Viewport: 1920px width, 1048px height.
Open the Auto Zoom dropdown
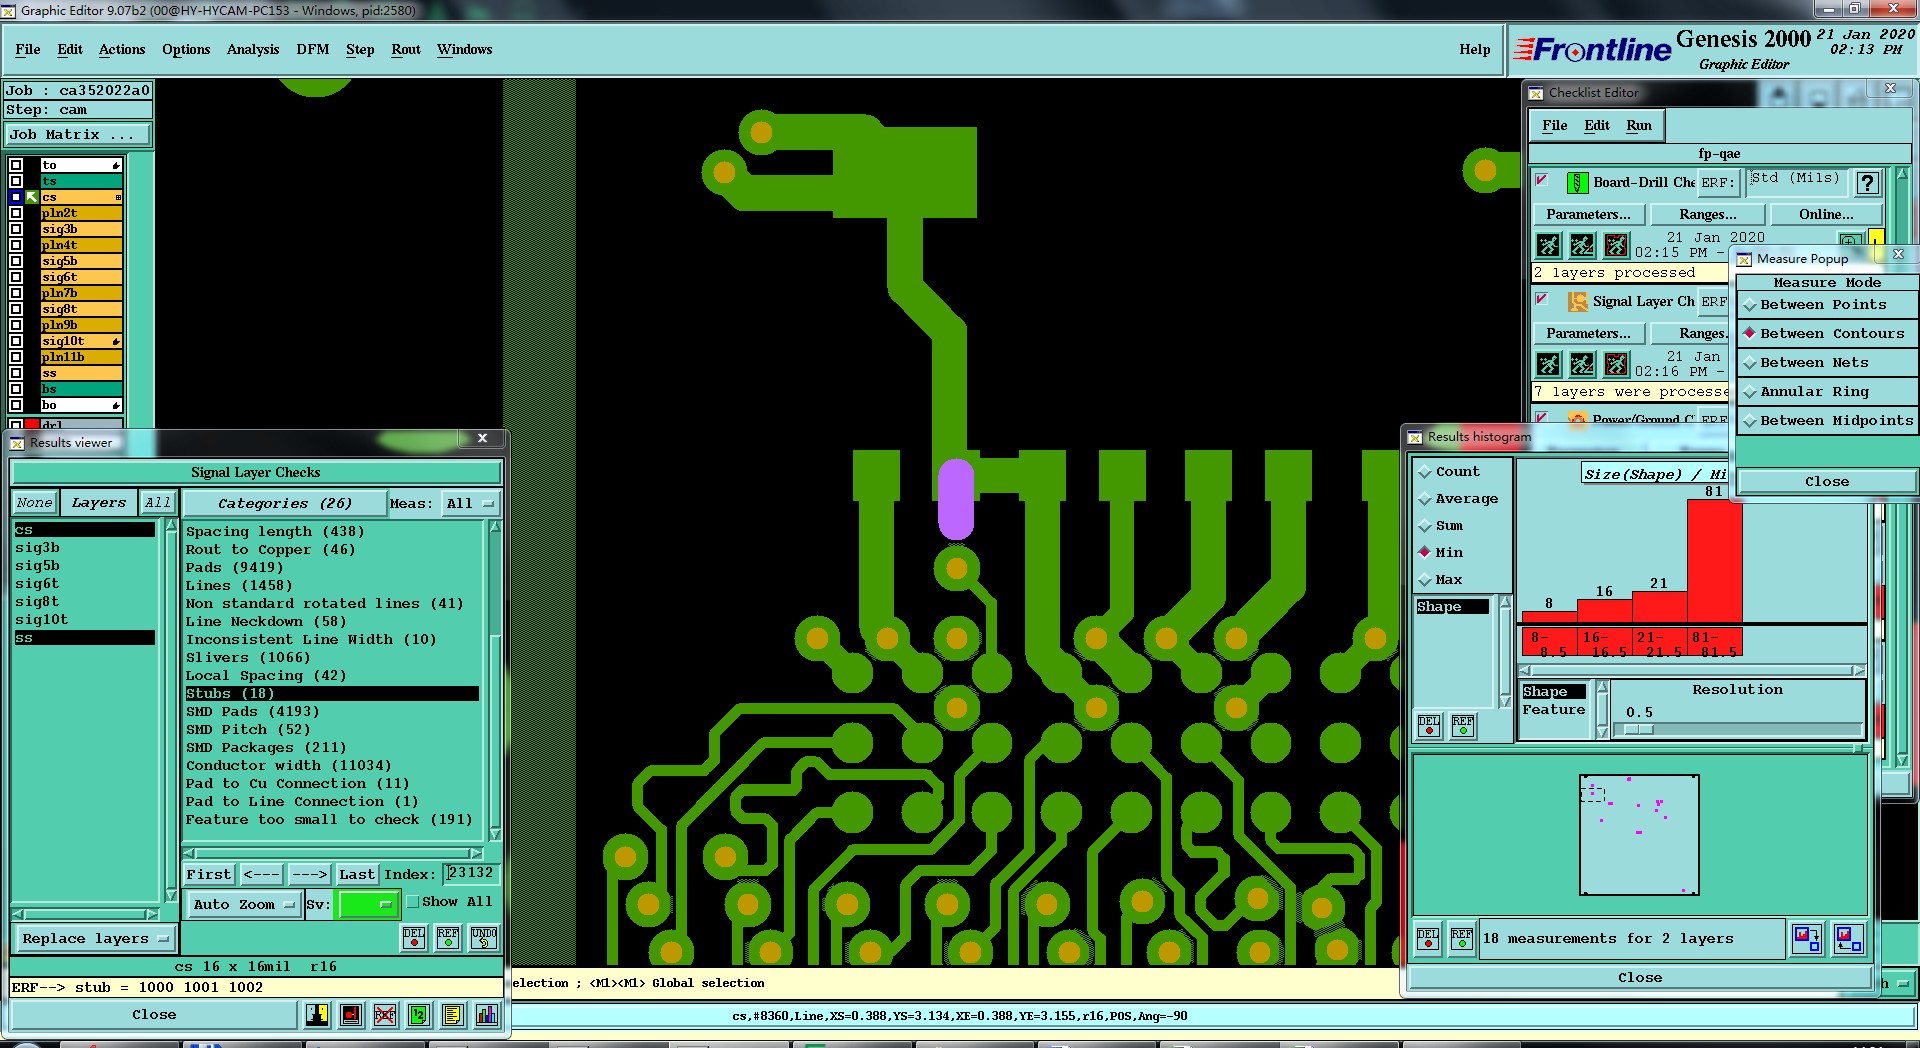(x=244, y=904)
